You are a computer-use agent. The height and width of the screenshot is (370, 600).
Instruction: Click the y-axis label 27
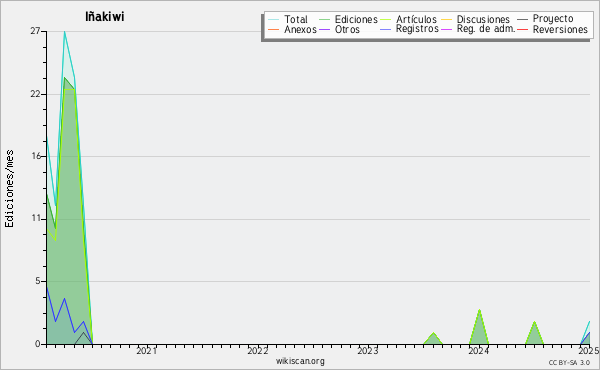click(x=35, y=31)
